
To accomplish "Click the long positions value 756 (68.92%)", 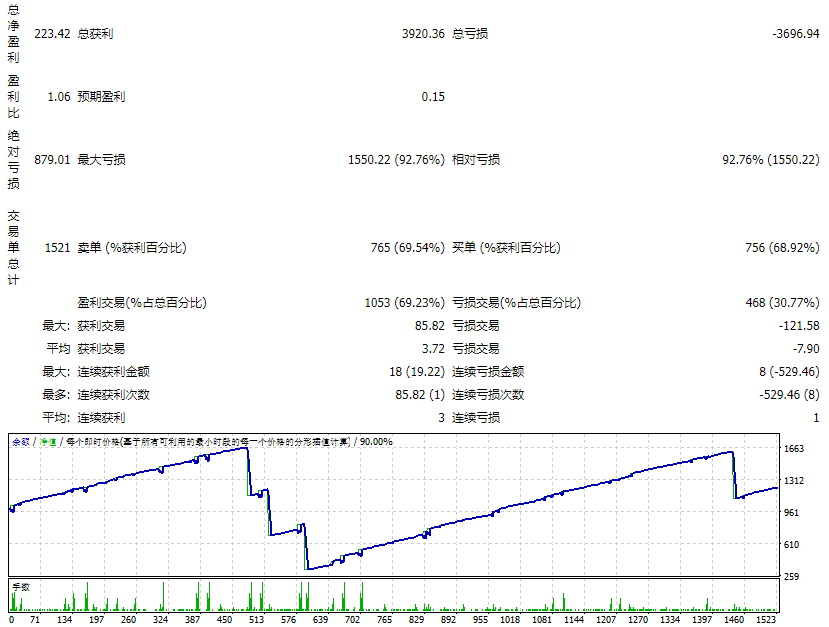I will click(x=782, y=248).
